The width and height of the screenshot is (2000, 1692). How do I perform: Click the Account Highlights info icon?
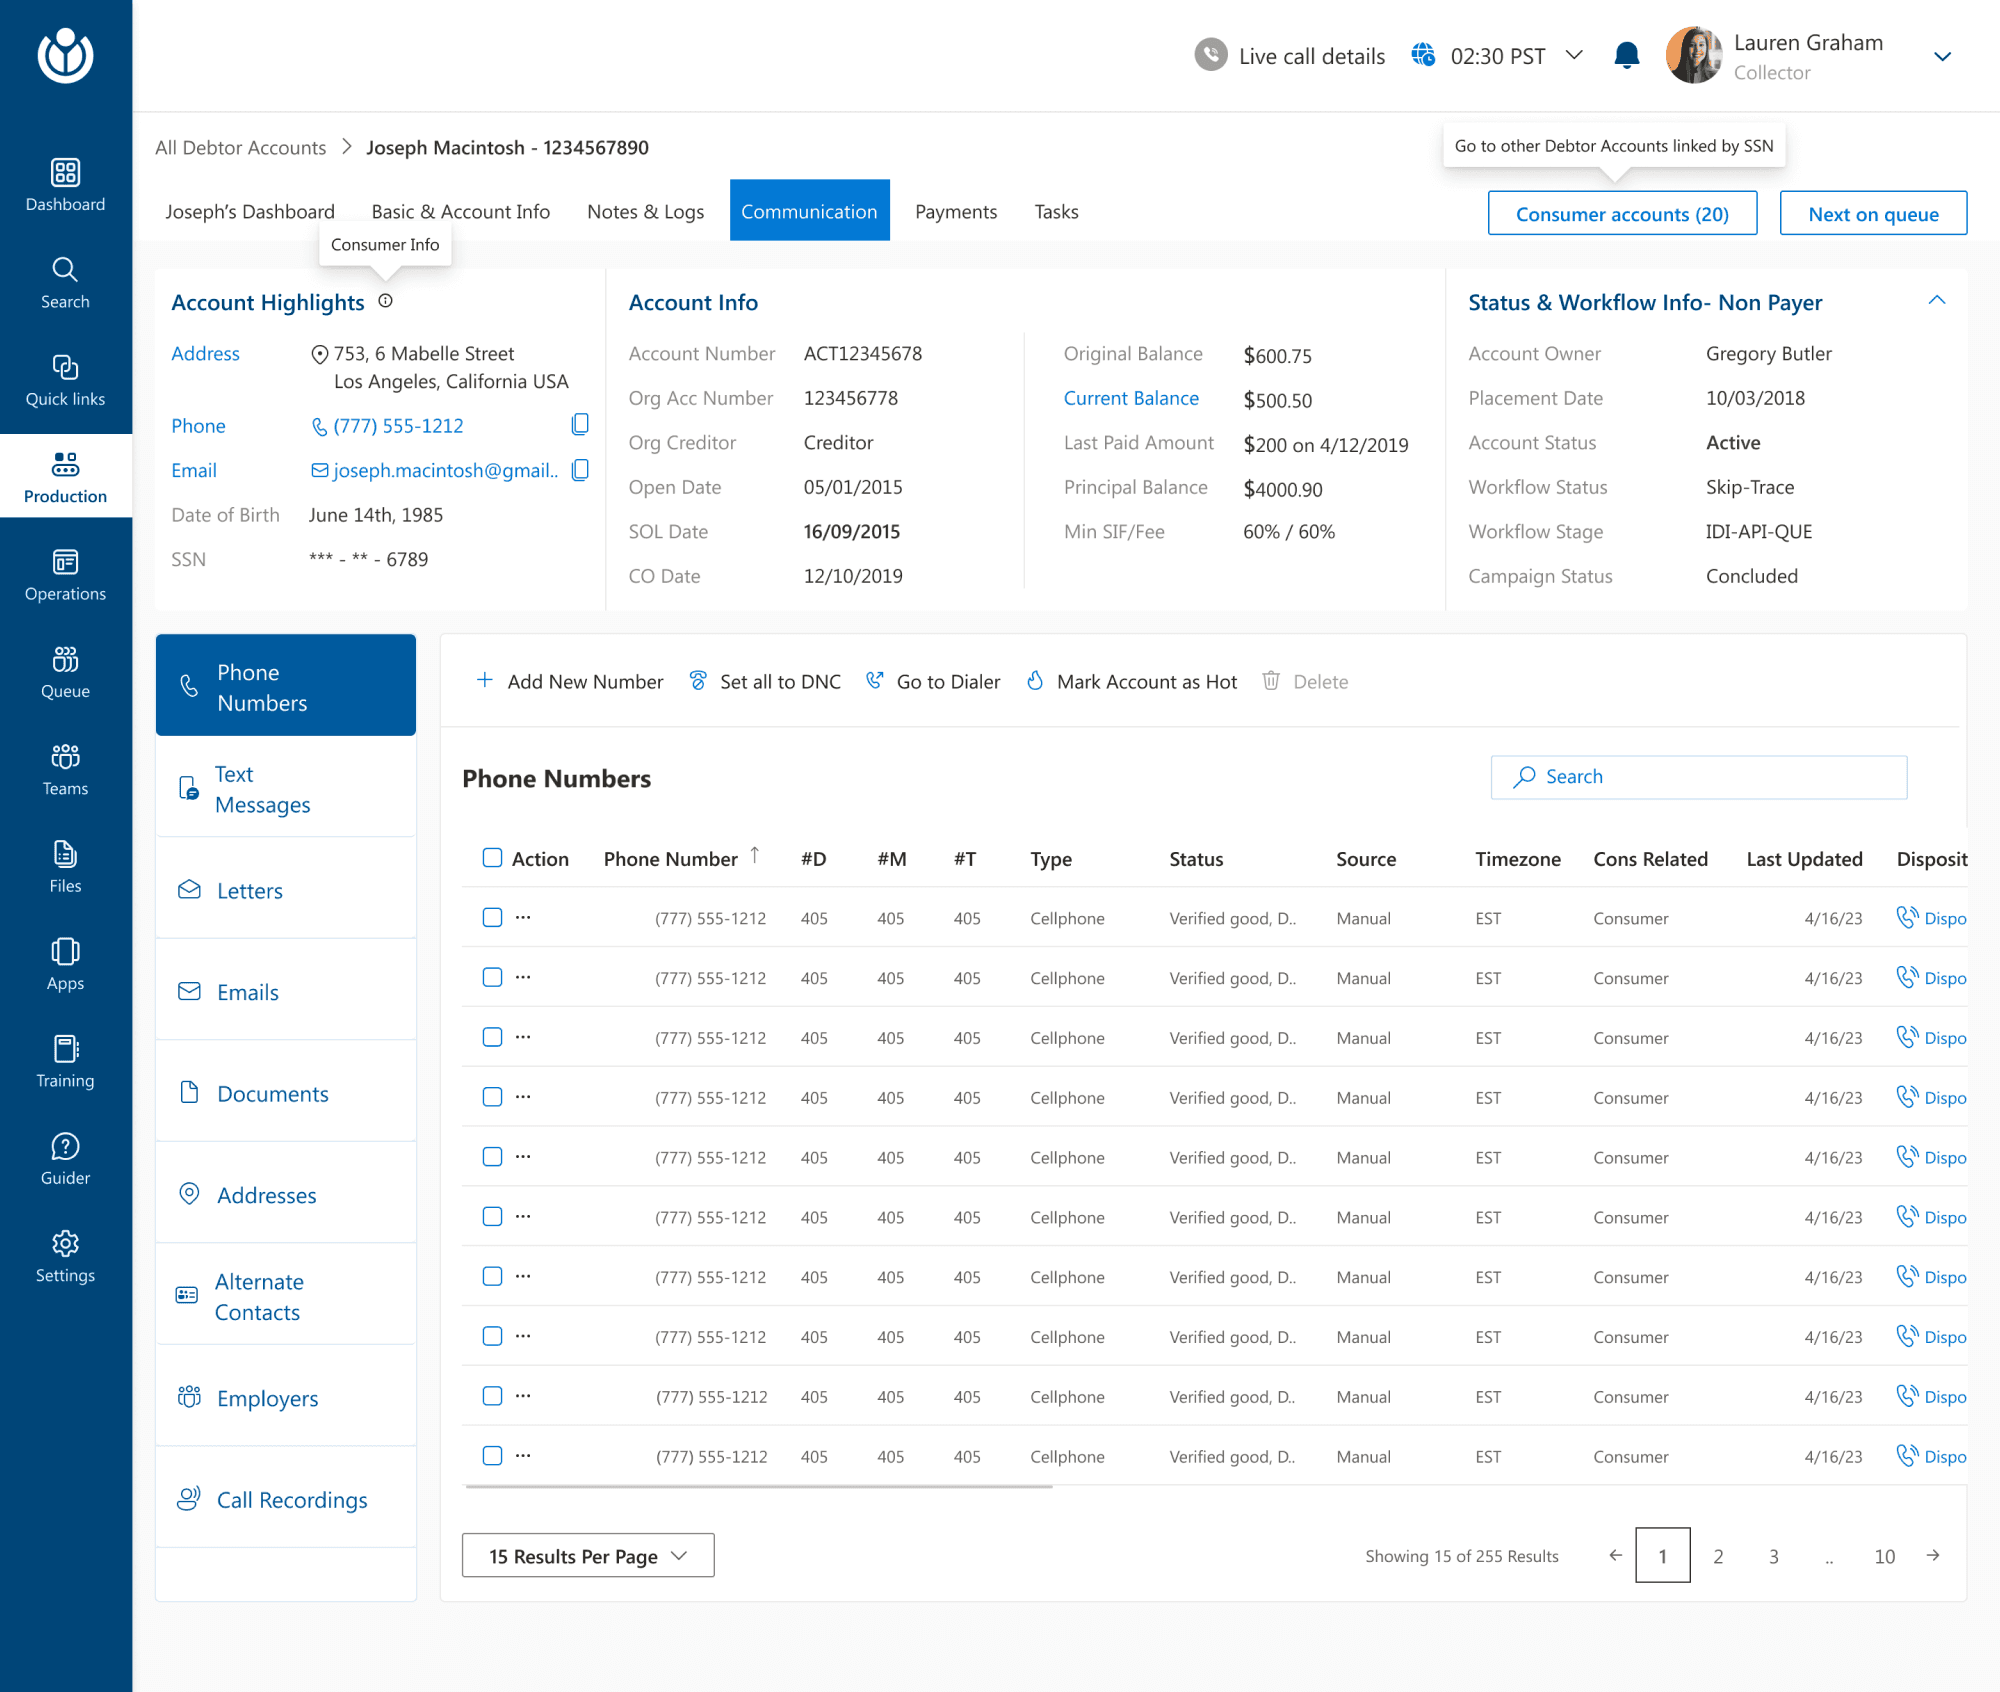[x=386, y=301]
